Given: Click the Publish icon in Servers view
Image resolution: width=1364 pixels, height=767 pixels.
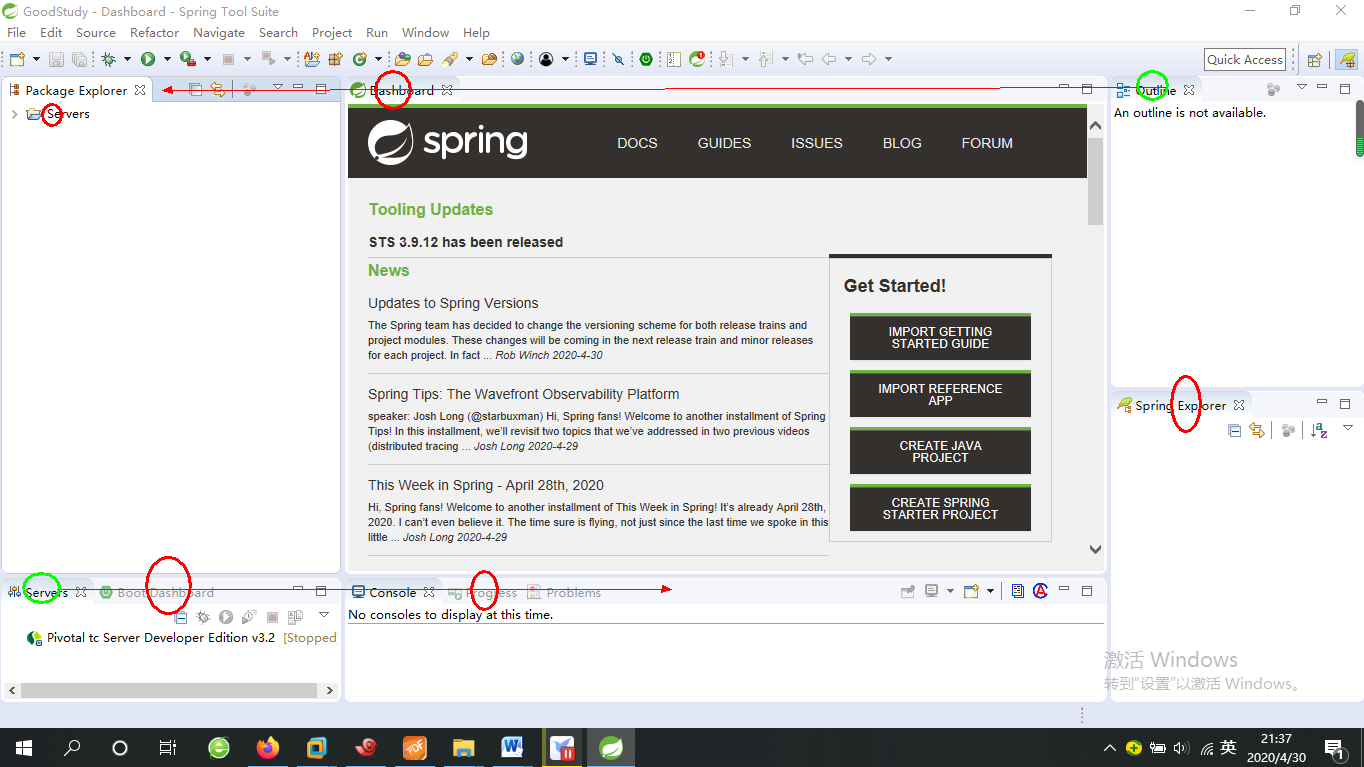Looking at the screenshot, I should [295, 617].
